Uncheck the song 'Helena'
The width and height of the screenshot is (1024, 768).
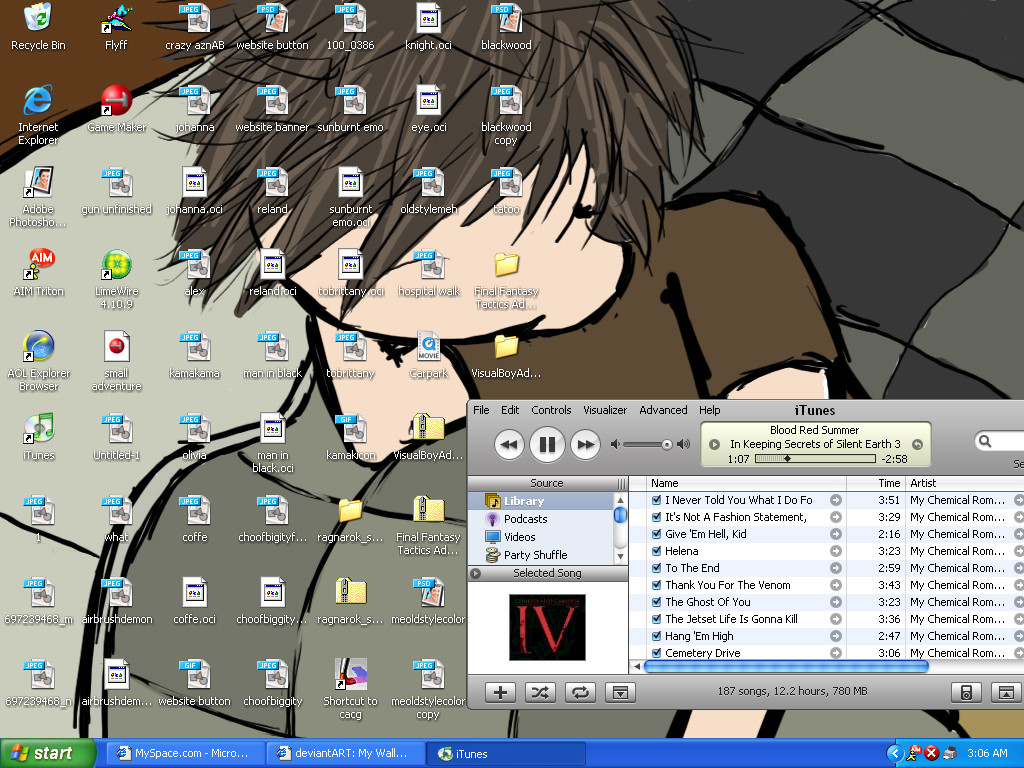click(x=657, y=551)
